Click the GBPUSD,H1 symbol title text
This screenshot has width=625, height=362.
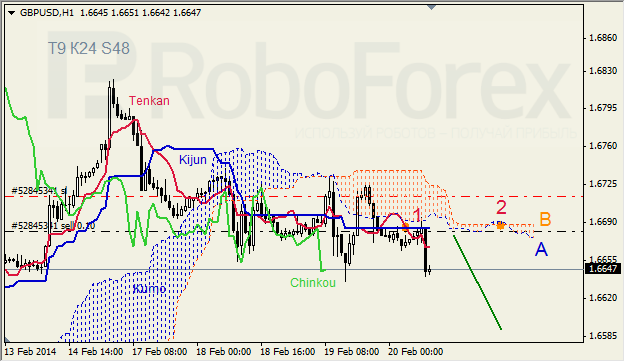pyautogui.click(x=47, y=13)
